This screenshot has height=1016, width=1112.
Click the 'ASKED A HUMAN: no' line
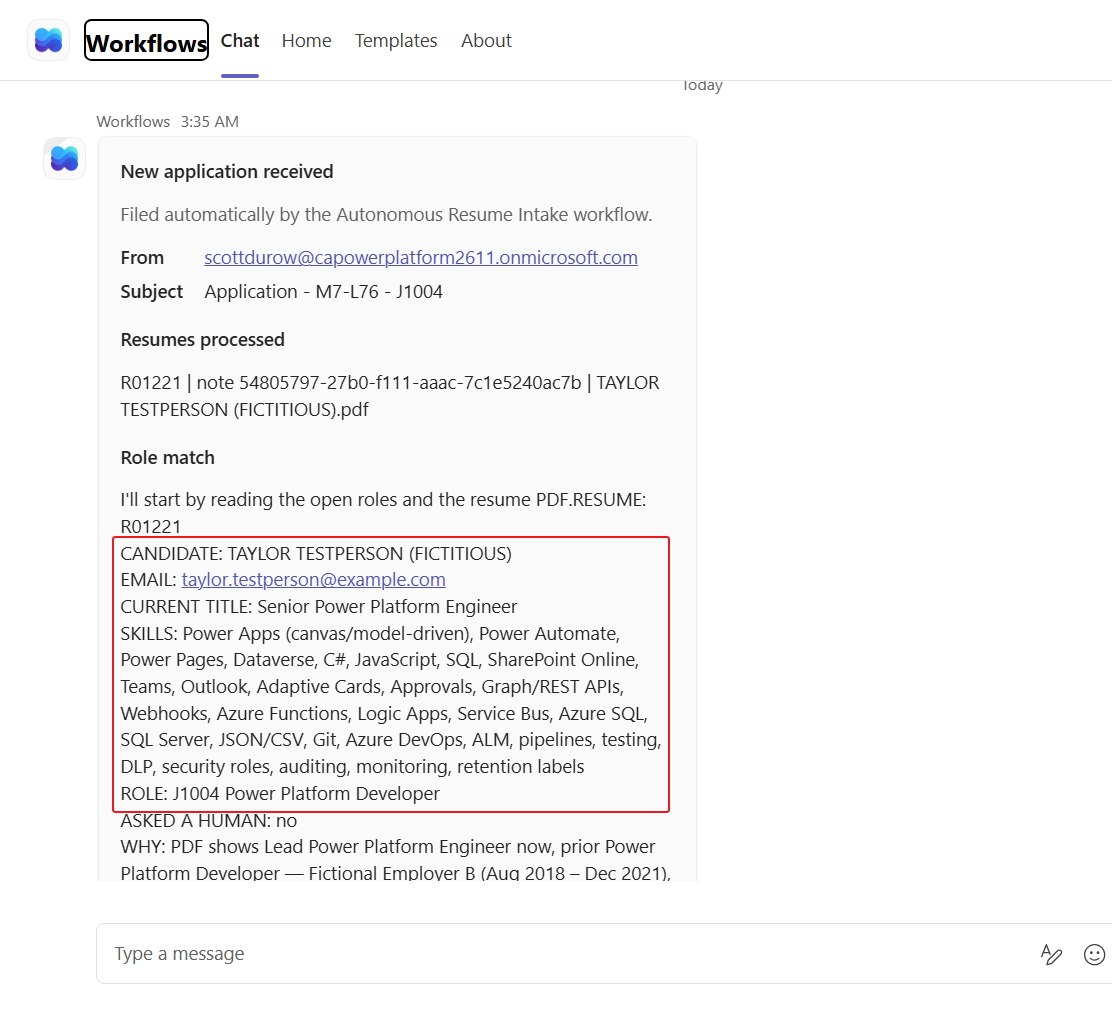208,821
